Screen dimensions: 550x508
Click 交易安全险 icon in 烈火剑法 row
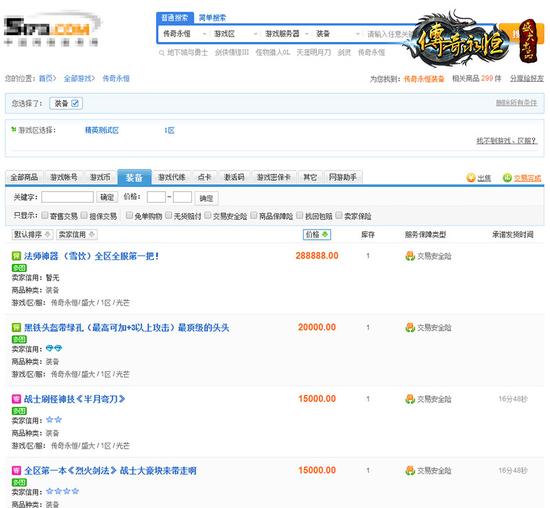tap(410, 470)
